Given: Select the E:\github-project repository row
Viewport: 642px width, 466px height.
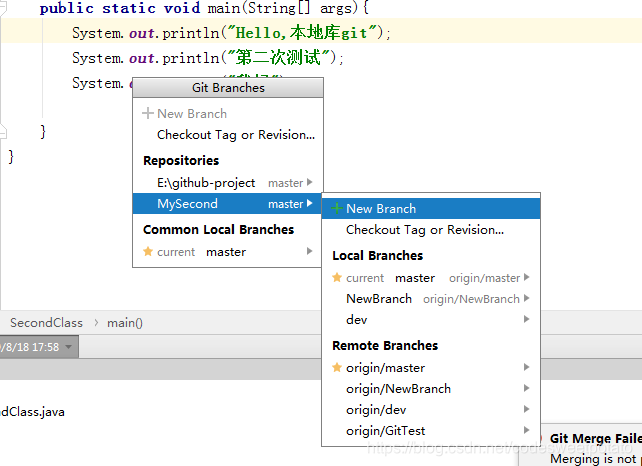Looking at the screenshot, I should 228,183.
